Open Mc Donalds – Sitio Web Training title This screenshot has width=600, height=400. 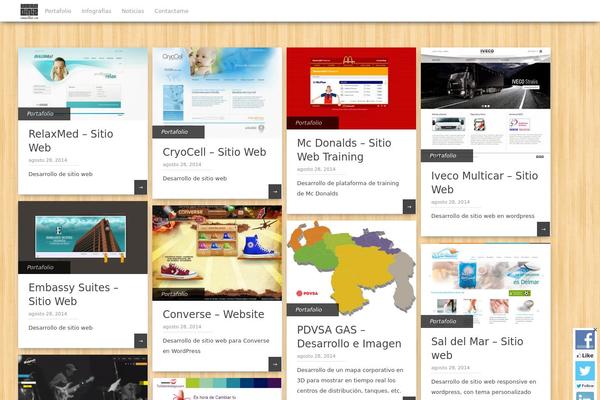[344, 150]
